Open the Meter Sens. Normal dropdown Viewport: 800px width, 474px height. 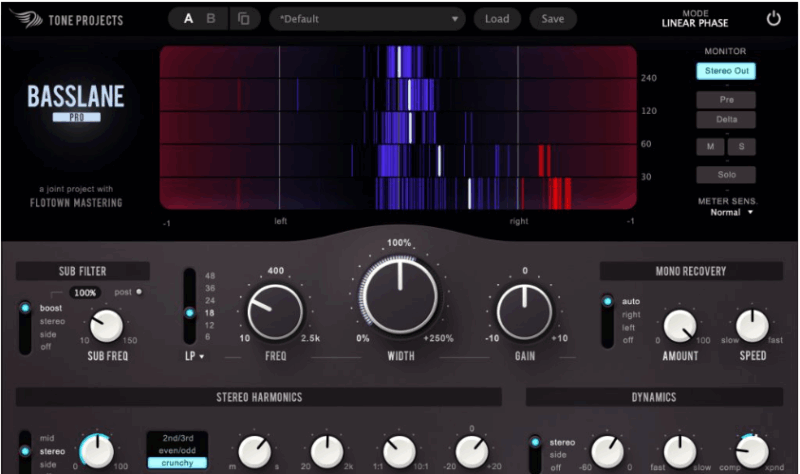[x=732, y=212]
